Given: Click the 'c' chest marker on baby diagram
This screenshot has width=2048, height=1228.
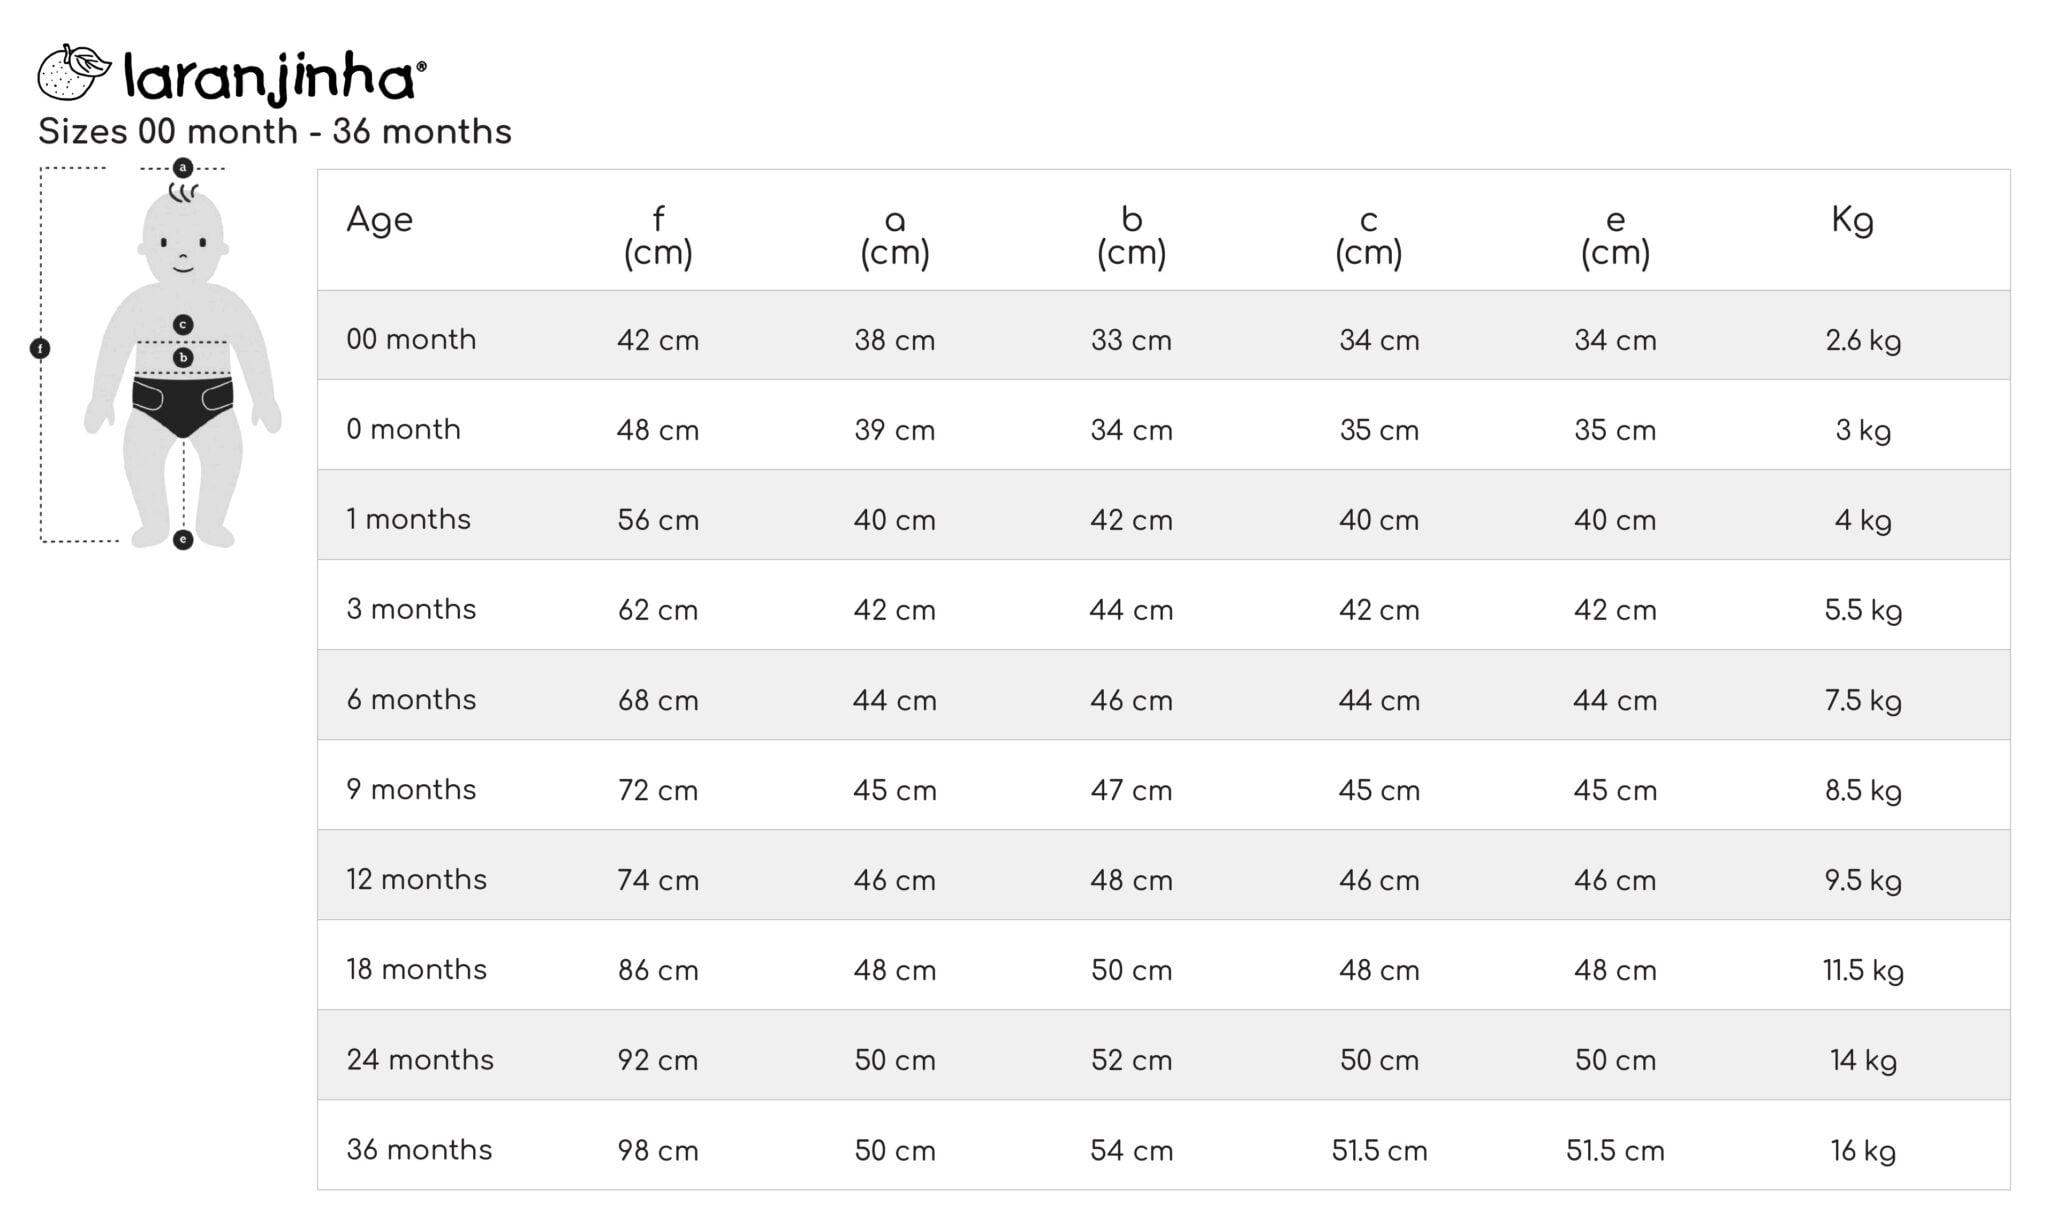Looking at the screenshot, I should tap(183, 324).
